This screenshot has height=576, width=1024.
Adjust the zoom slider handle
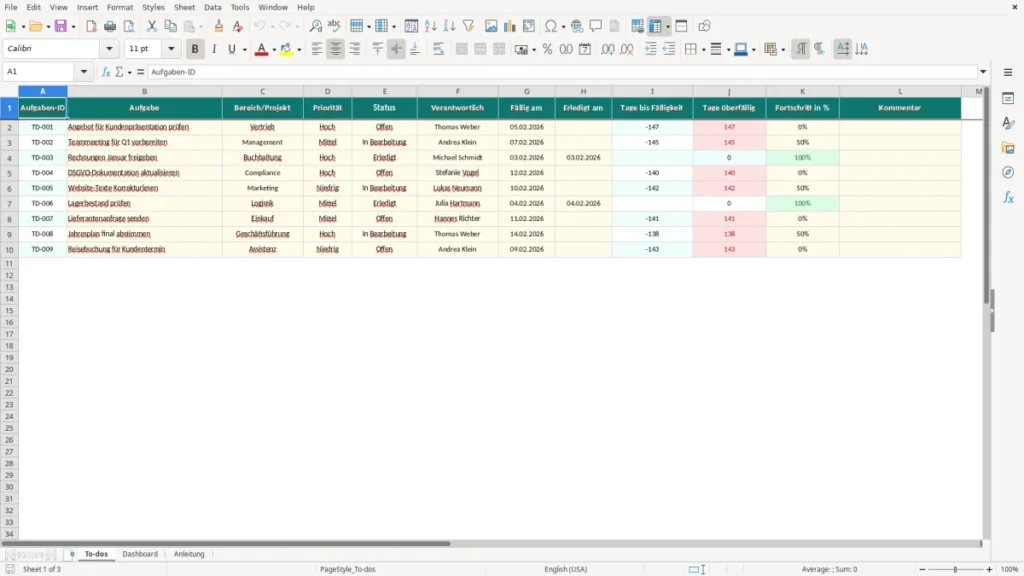(x=955, y=569)
